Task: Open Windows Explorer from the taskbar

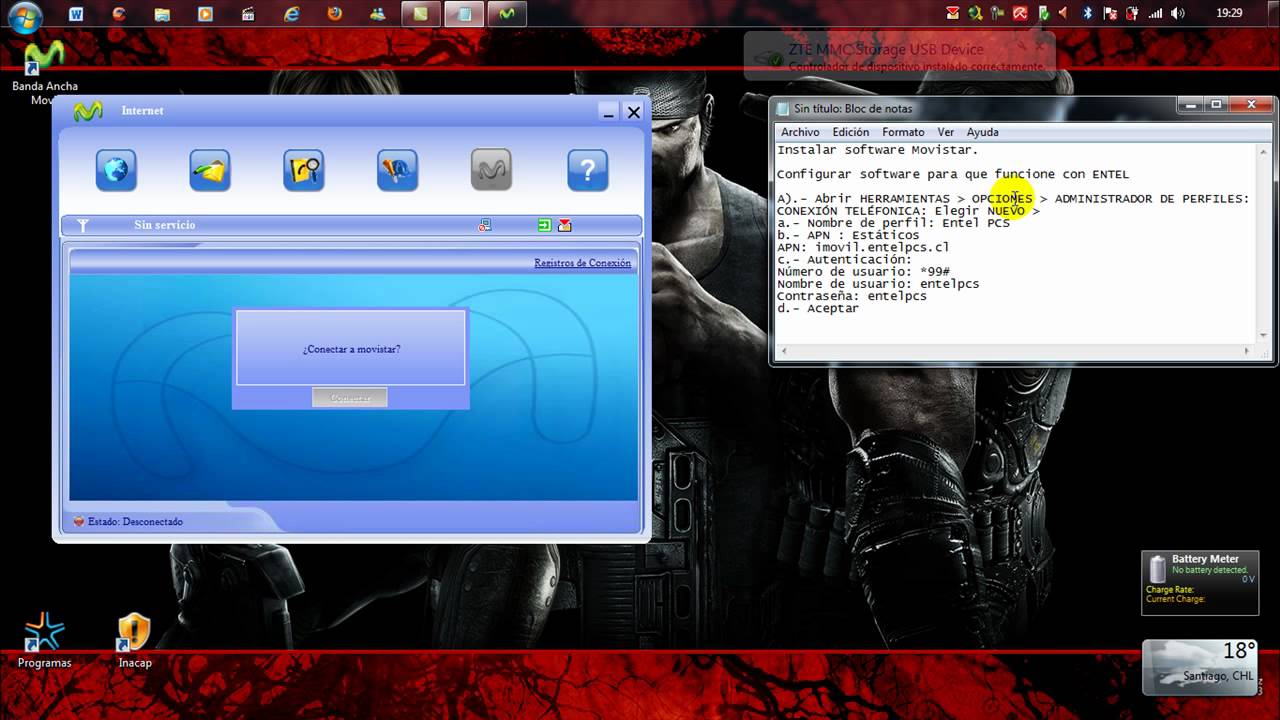Action: (163, 14)
